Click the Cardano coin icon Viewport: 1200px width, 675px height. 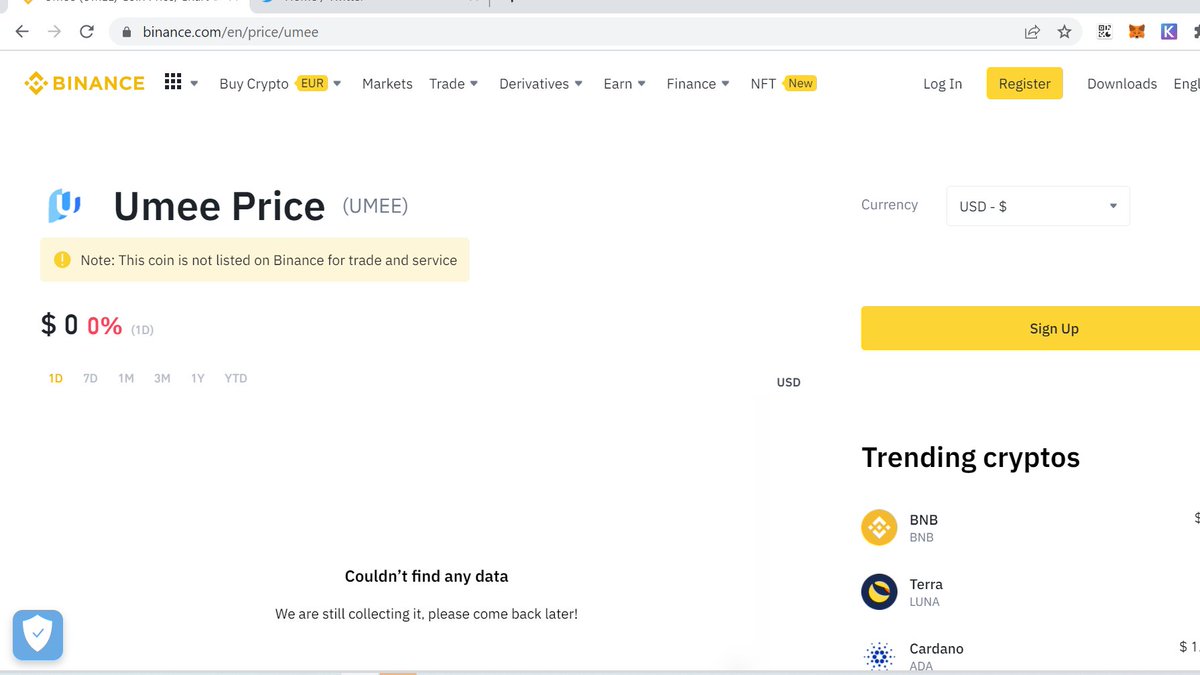point(879,656)
